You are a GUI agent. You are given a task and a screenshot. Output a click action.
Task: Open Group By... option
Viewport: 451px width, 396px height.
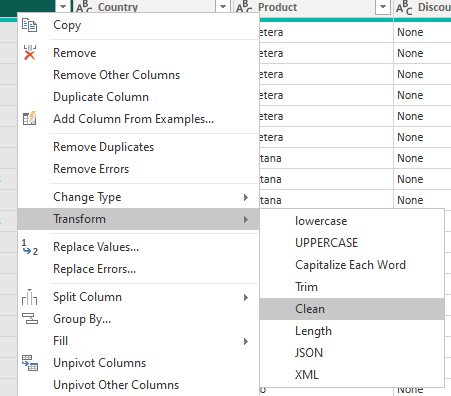(x=138, y=319)
